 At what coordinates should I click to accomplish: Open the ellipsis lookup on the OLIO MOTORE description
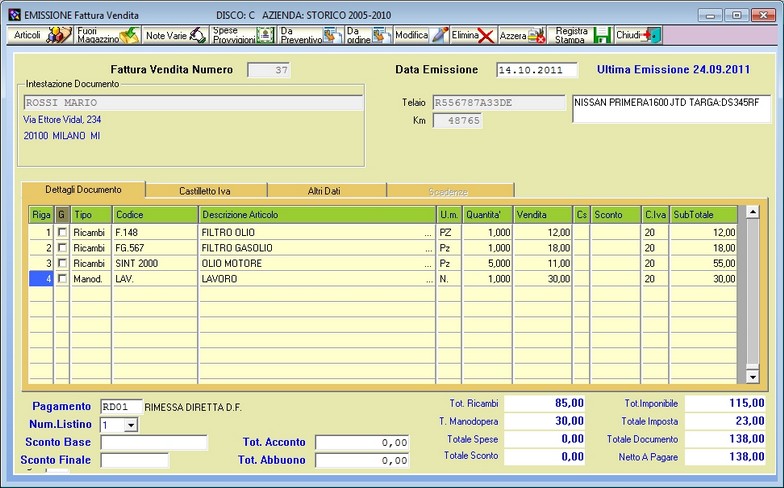point(428,264)
